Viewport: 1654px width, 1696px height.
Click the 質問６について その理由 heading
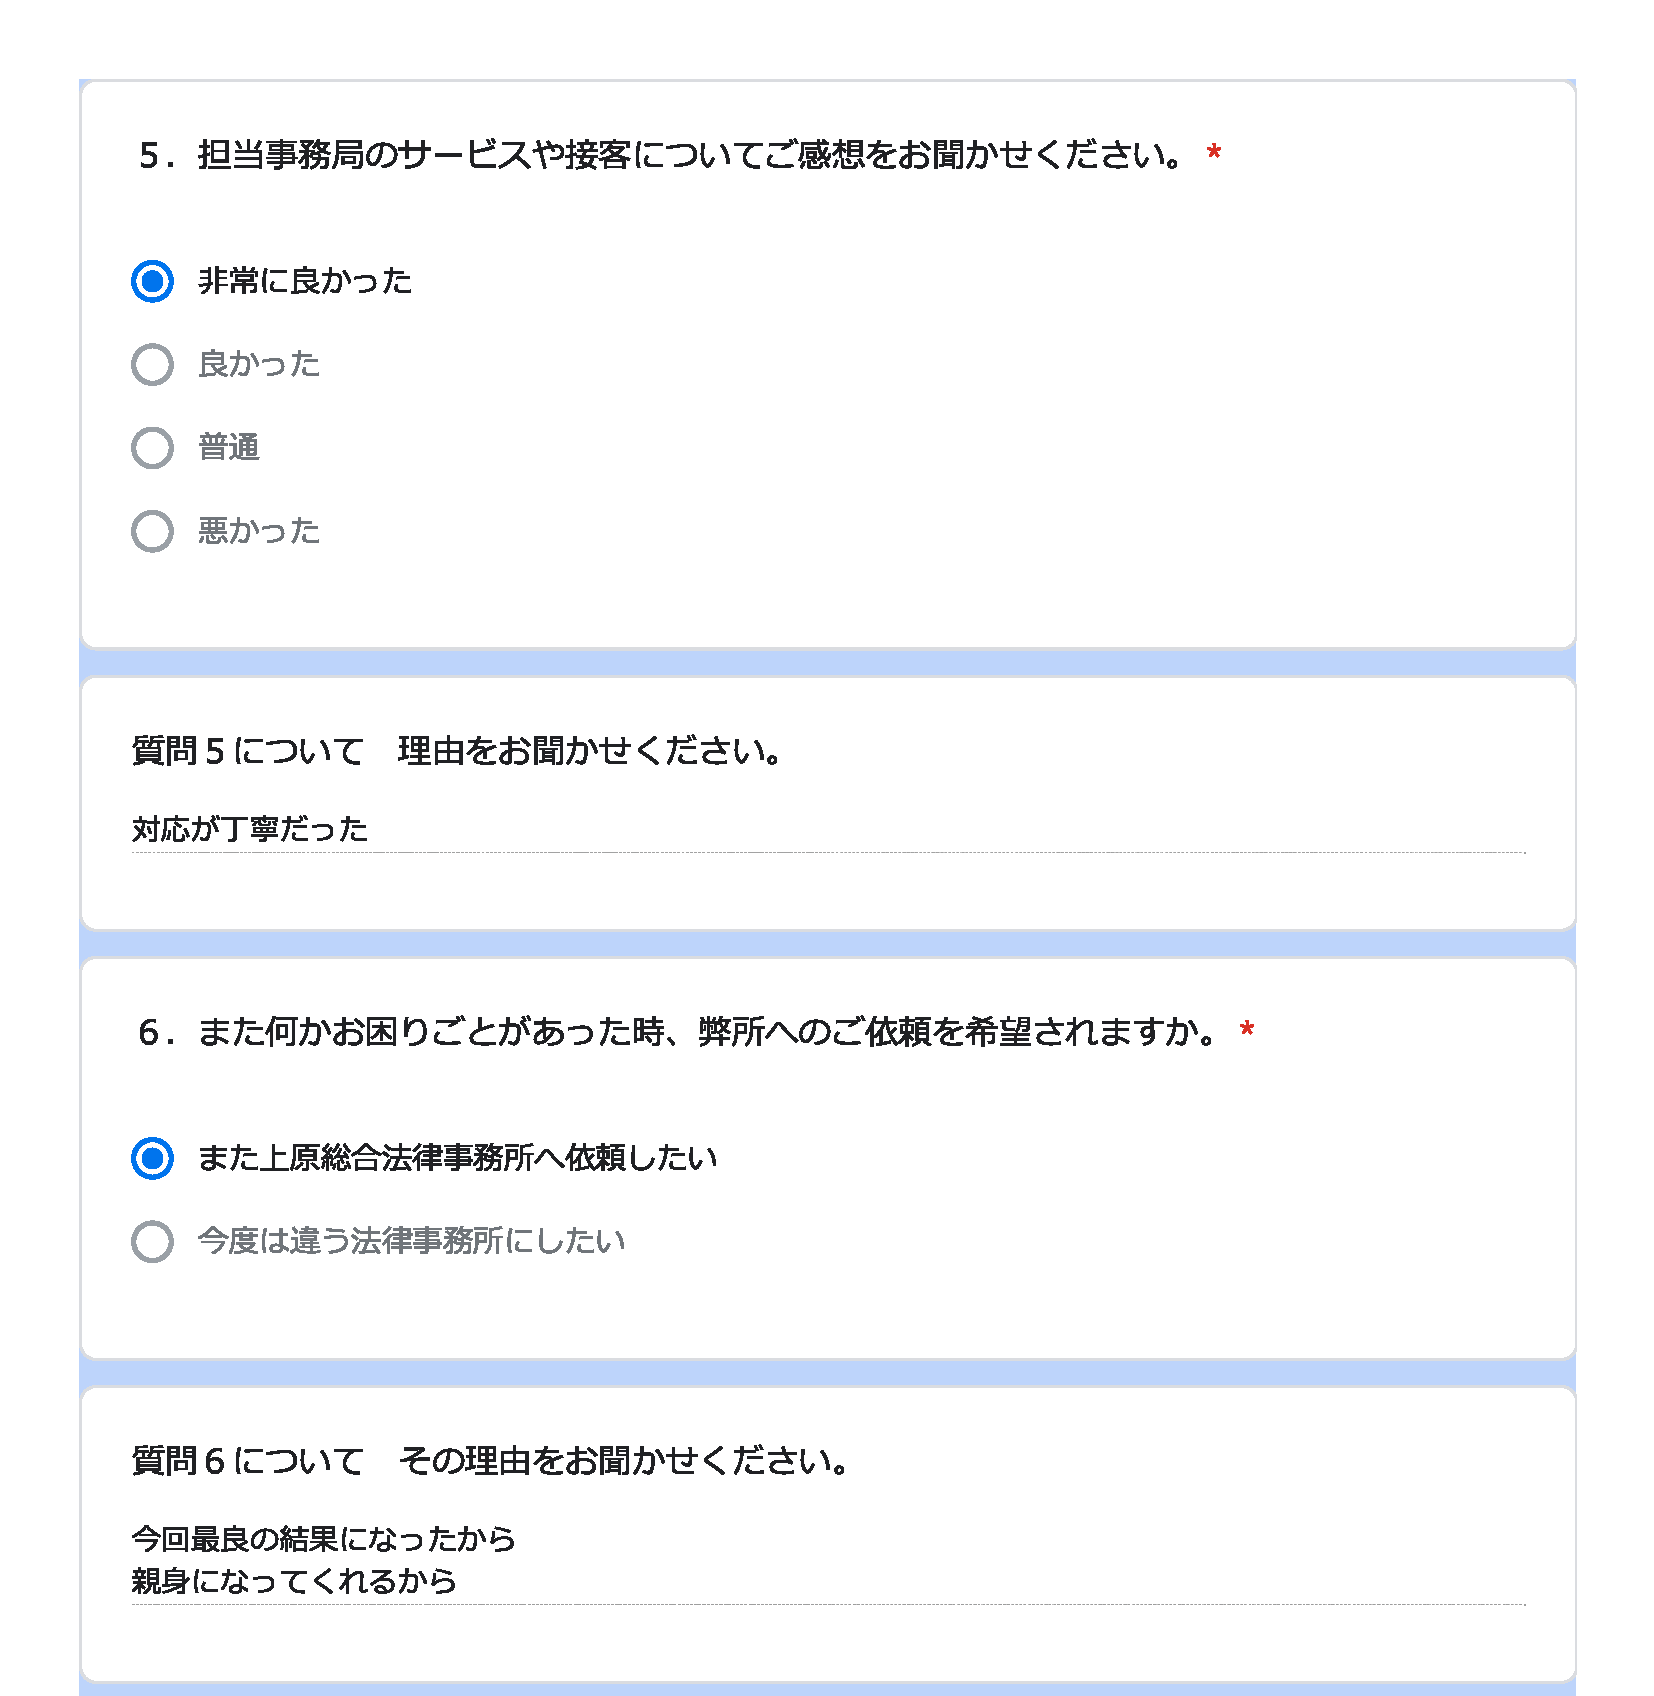pos(490,1461)
